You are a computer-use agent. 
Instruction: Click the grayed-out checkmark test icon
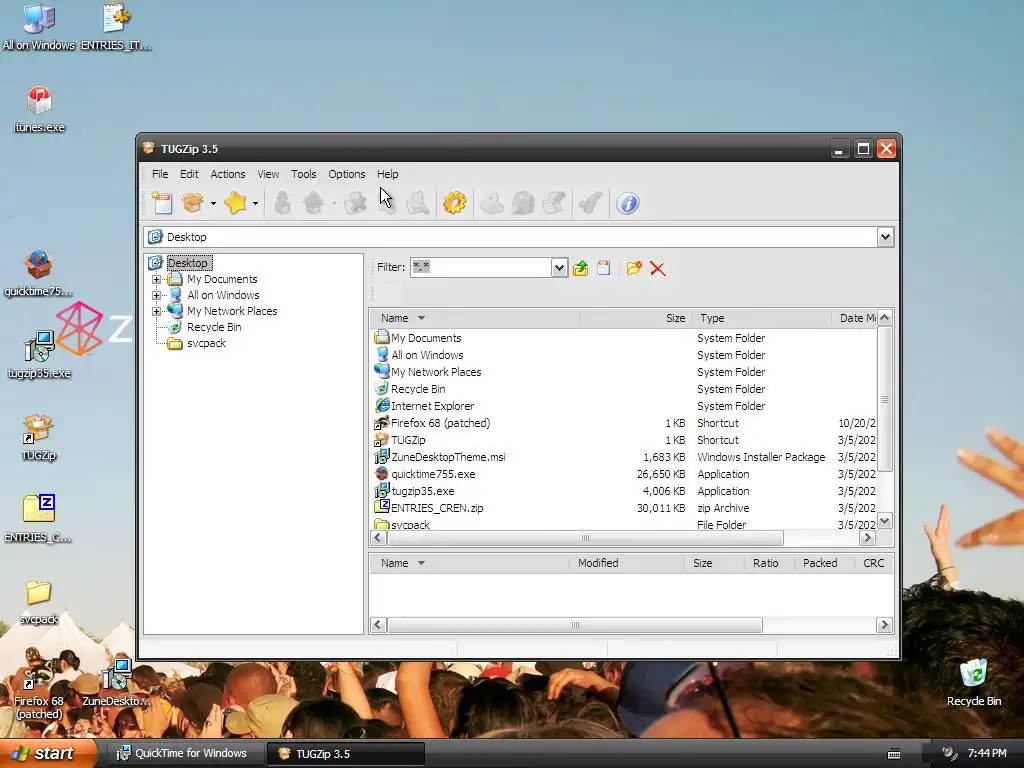(x=590, y=203)
